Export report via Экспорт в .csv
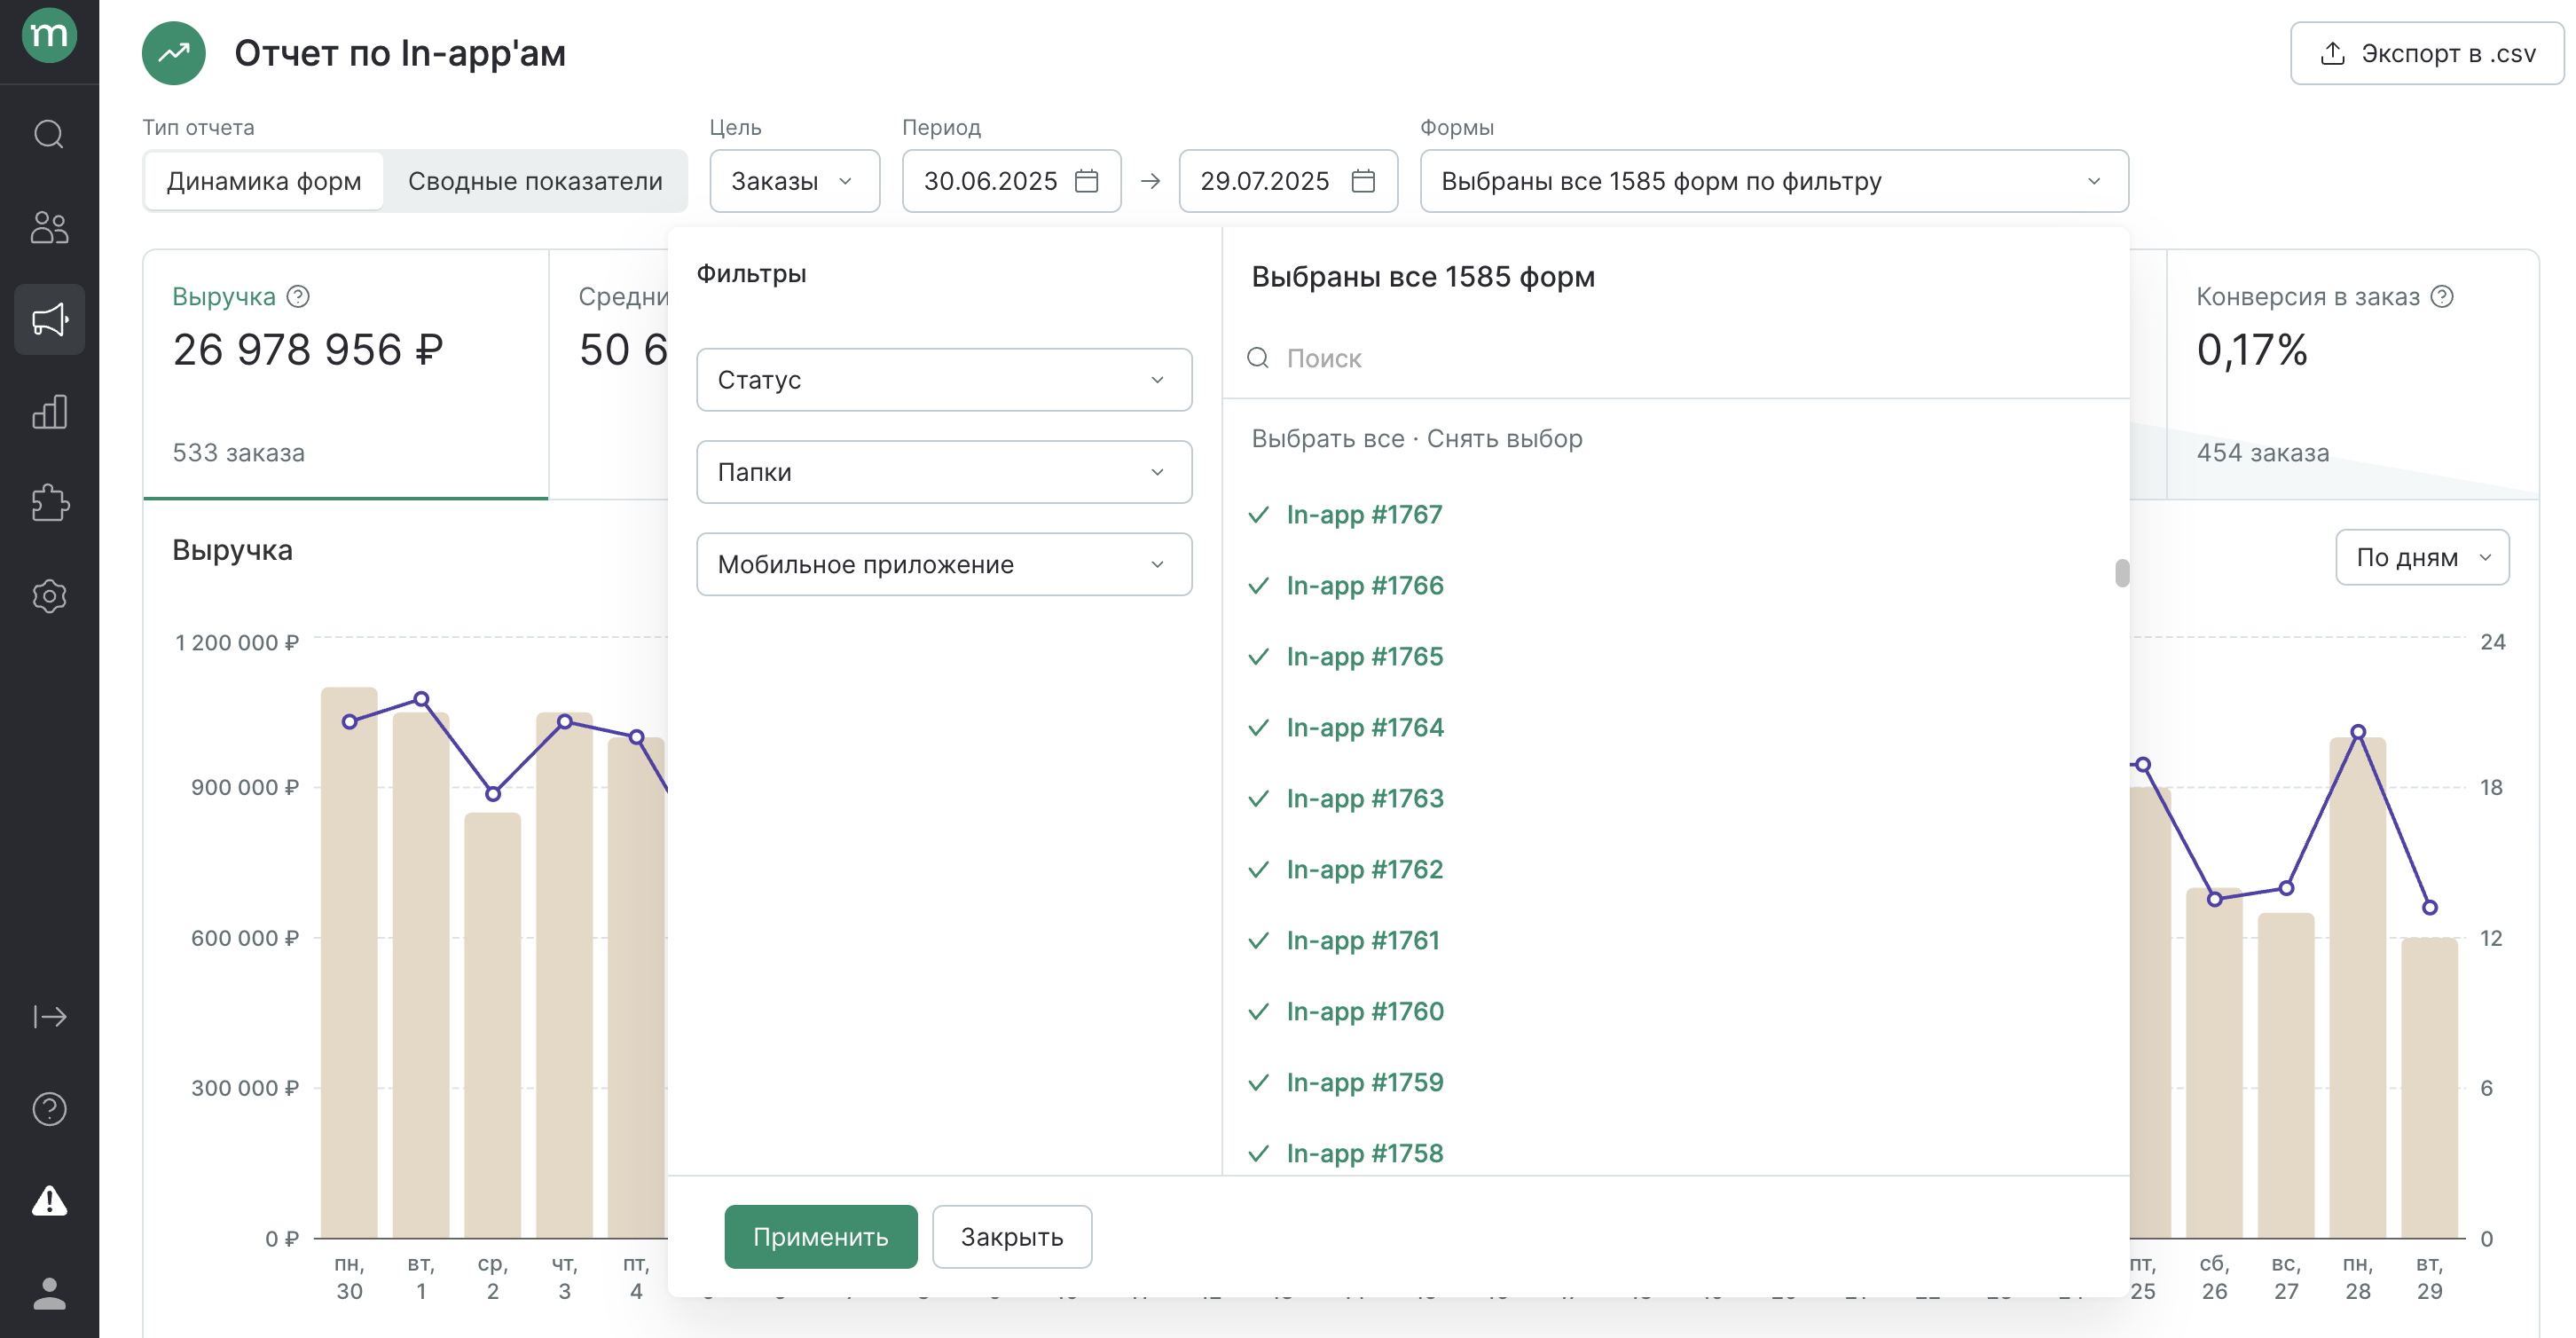 [x=2427, y=53]
